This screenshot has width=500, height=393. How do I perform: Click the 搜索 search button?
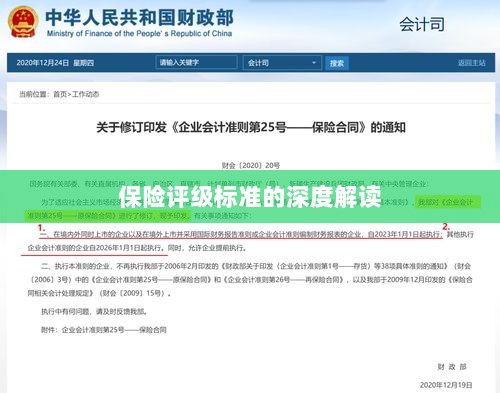coord(337,63)
